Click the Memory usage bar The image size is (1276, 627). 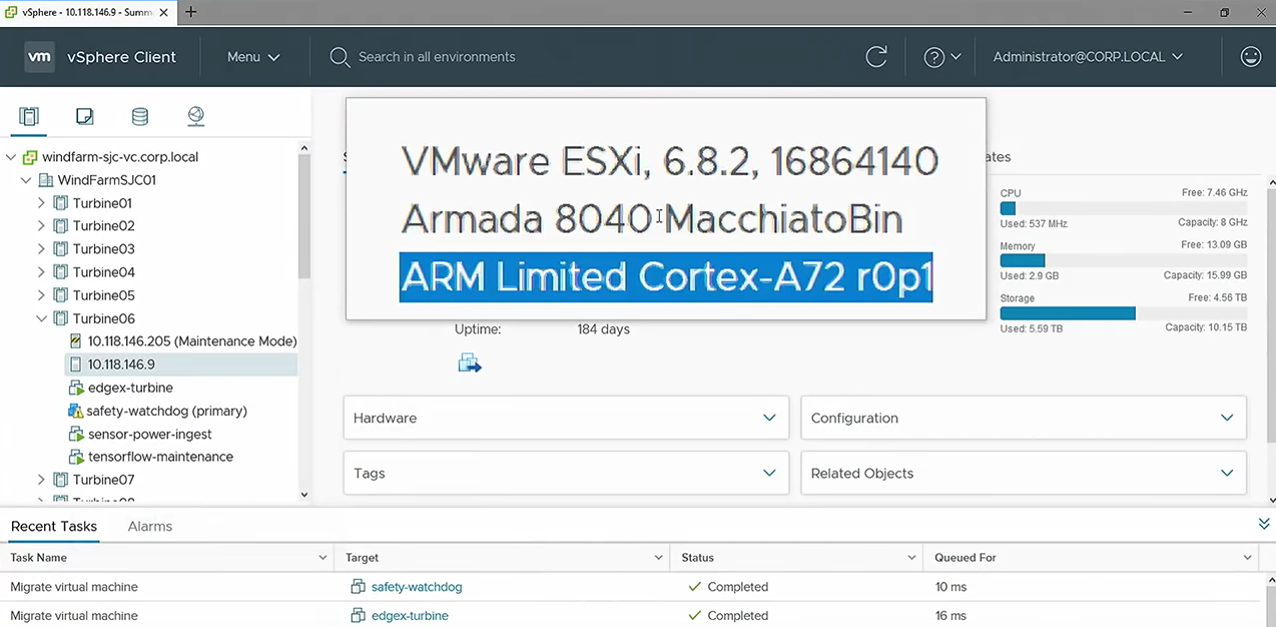pos(1123,260)
